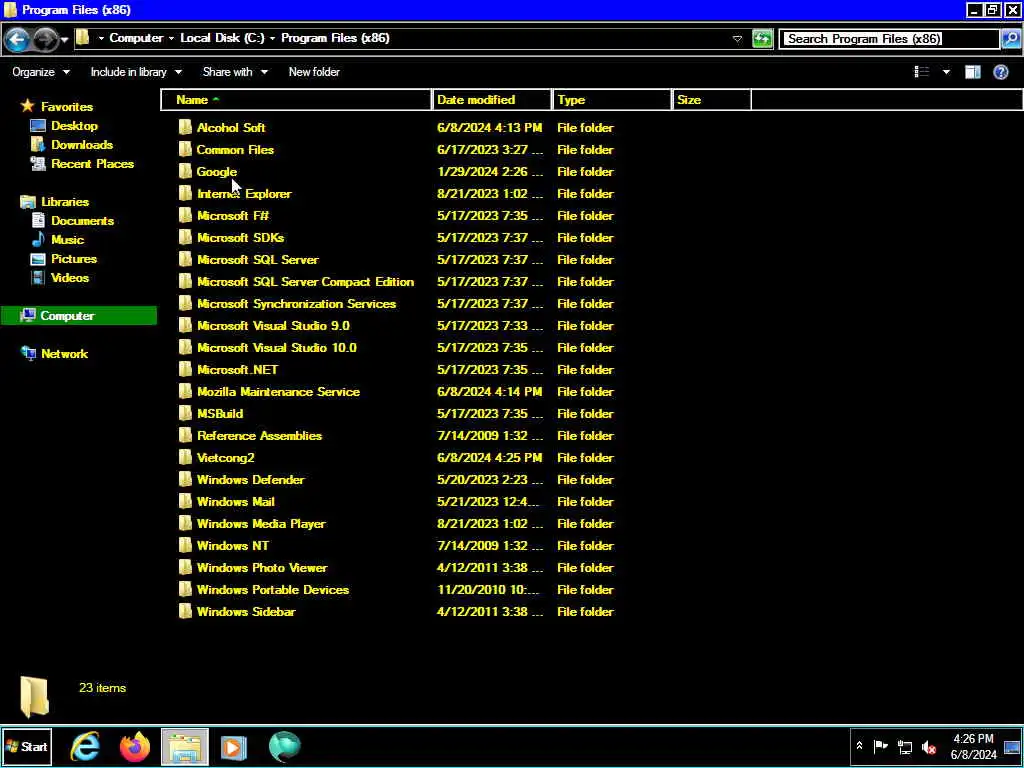The width and height of the screenshot is (1024, 768).
Task: Click the Help question mark icon
Action: [1000, 72]
